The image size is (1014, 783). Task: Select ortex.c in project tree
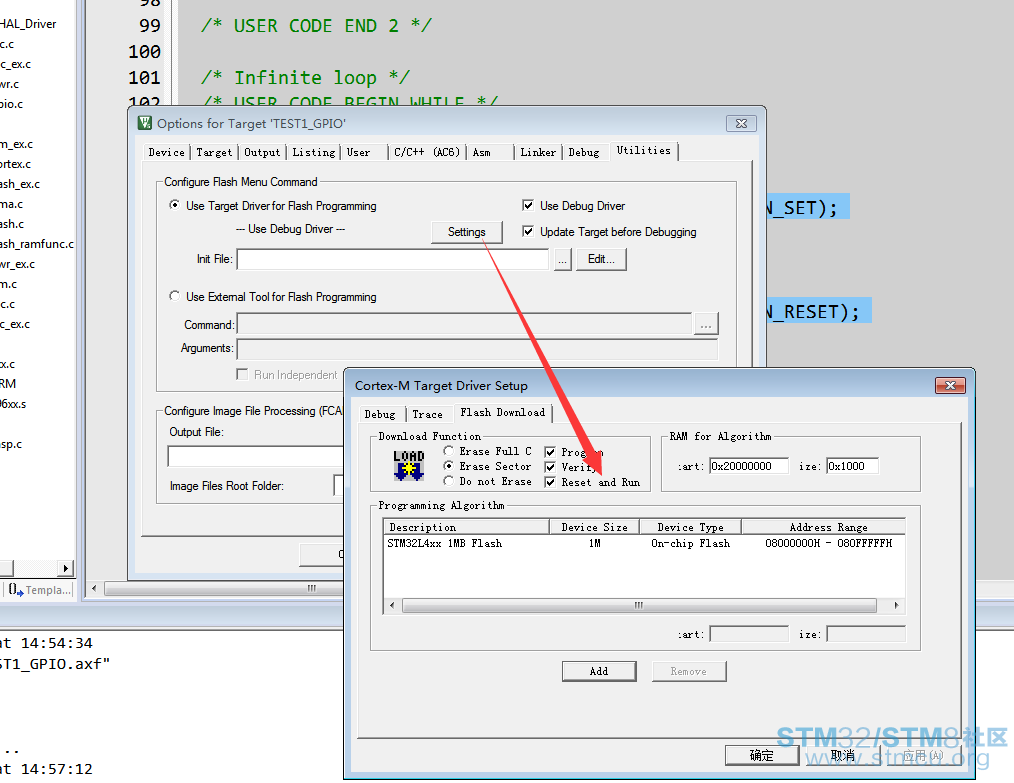[16, 164]
